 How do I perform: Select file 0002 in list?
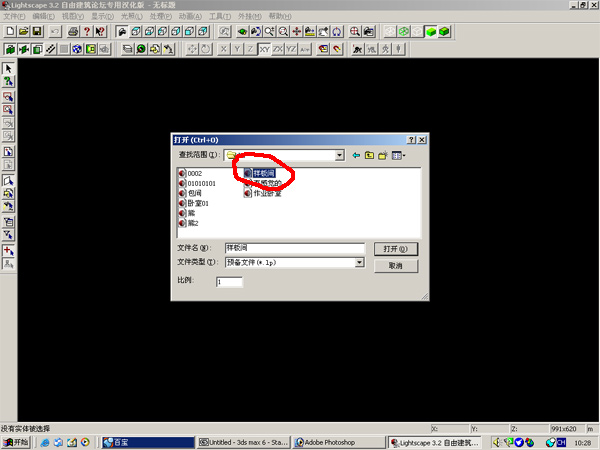click(191, 173)
